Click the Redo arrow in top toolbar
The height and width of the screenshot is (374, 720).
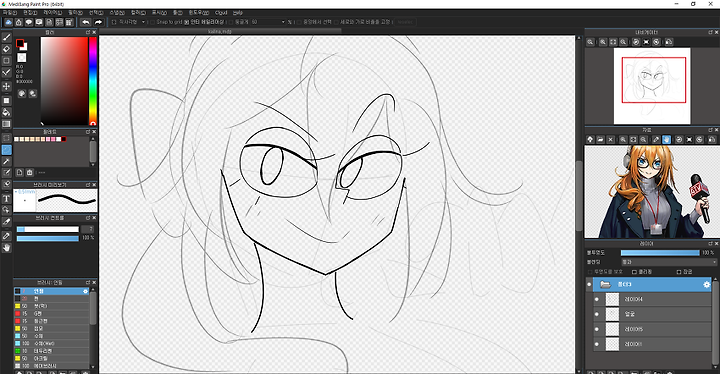tap(98, 22)
